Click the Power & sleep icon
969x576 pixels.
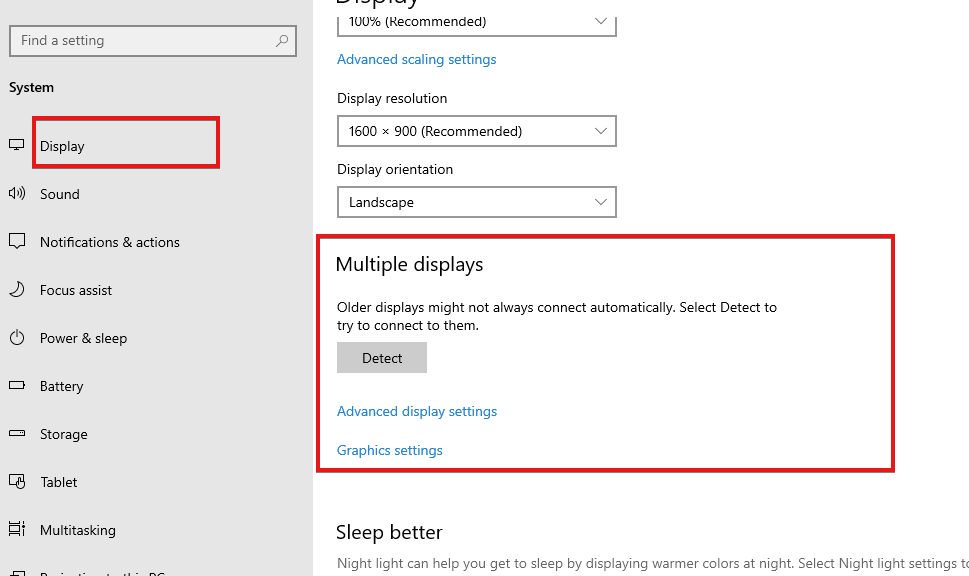pos(16,338)
